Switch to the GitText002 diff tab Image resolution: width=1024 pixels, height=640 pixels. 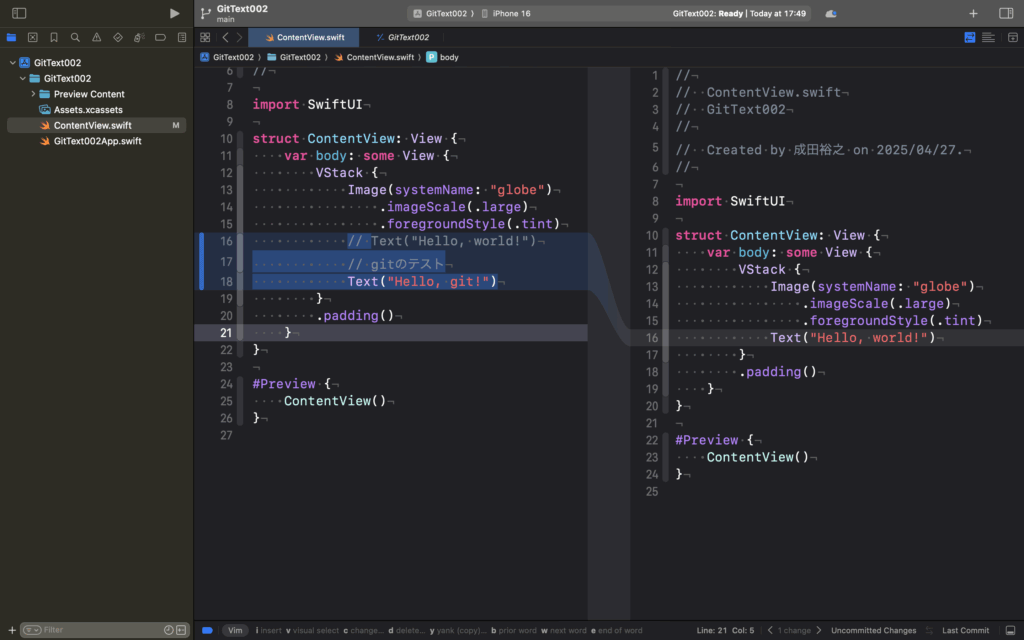pyautogui.click(x=402, y=37)
